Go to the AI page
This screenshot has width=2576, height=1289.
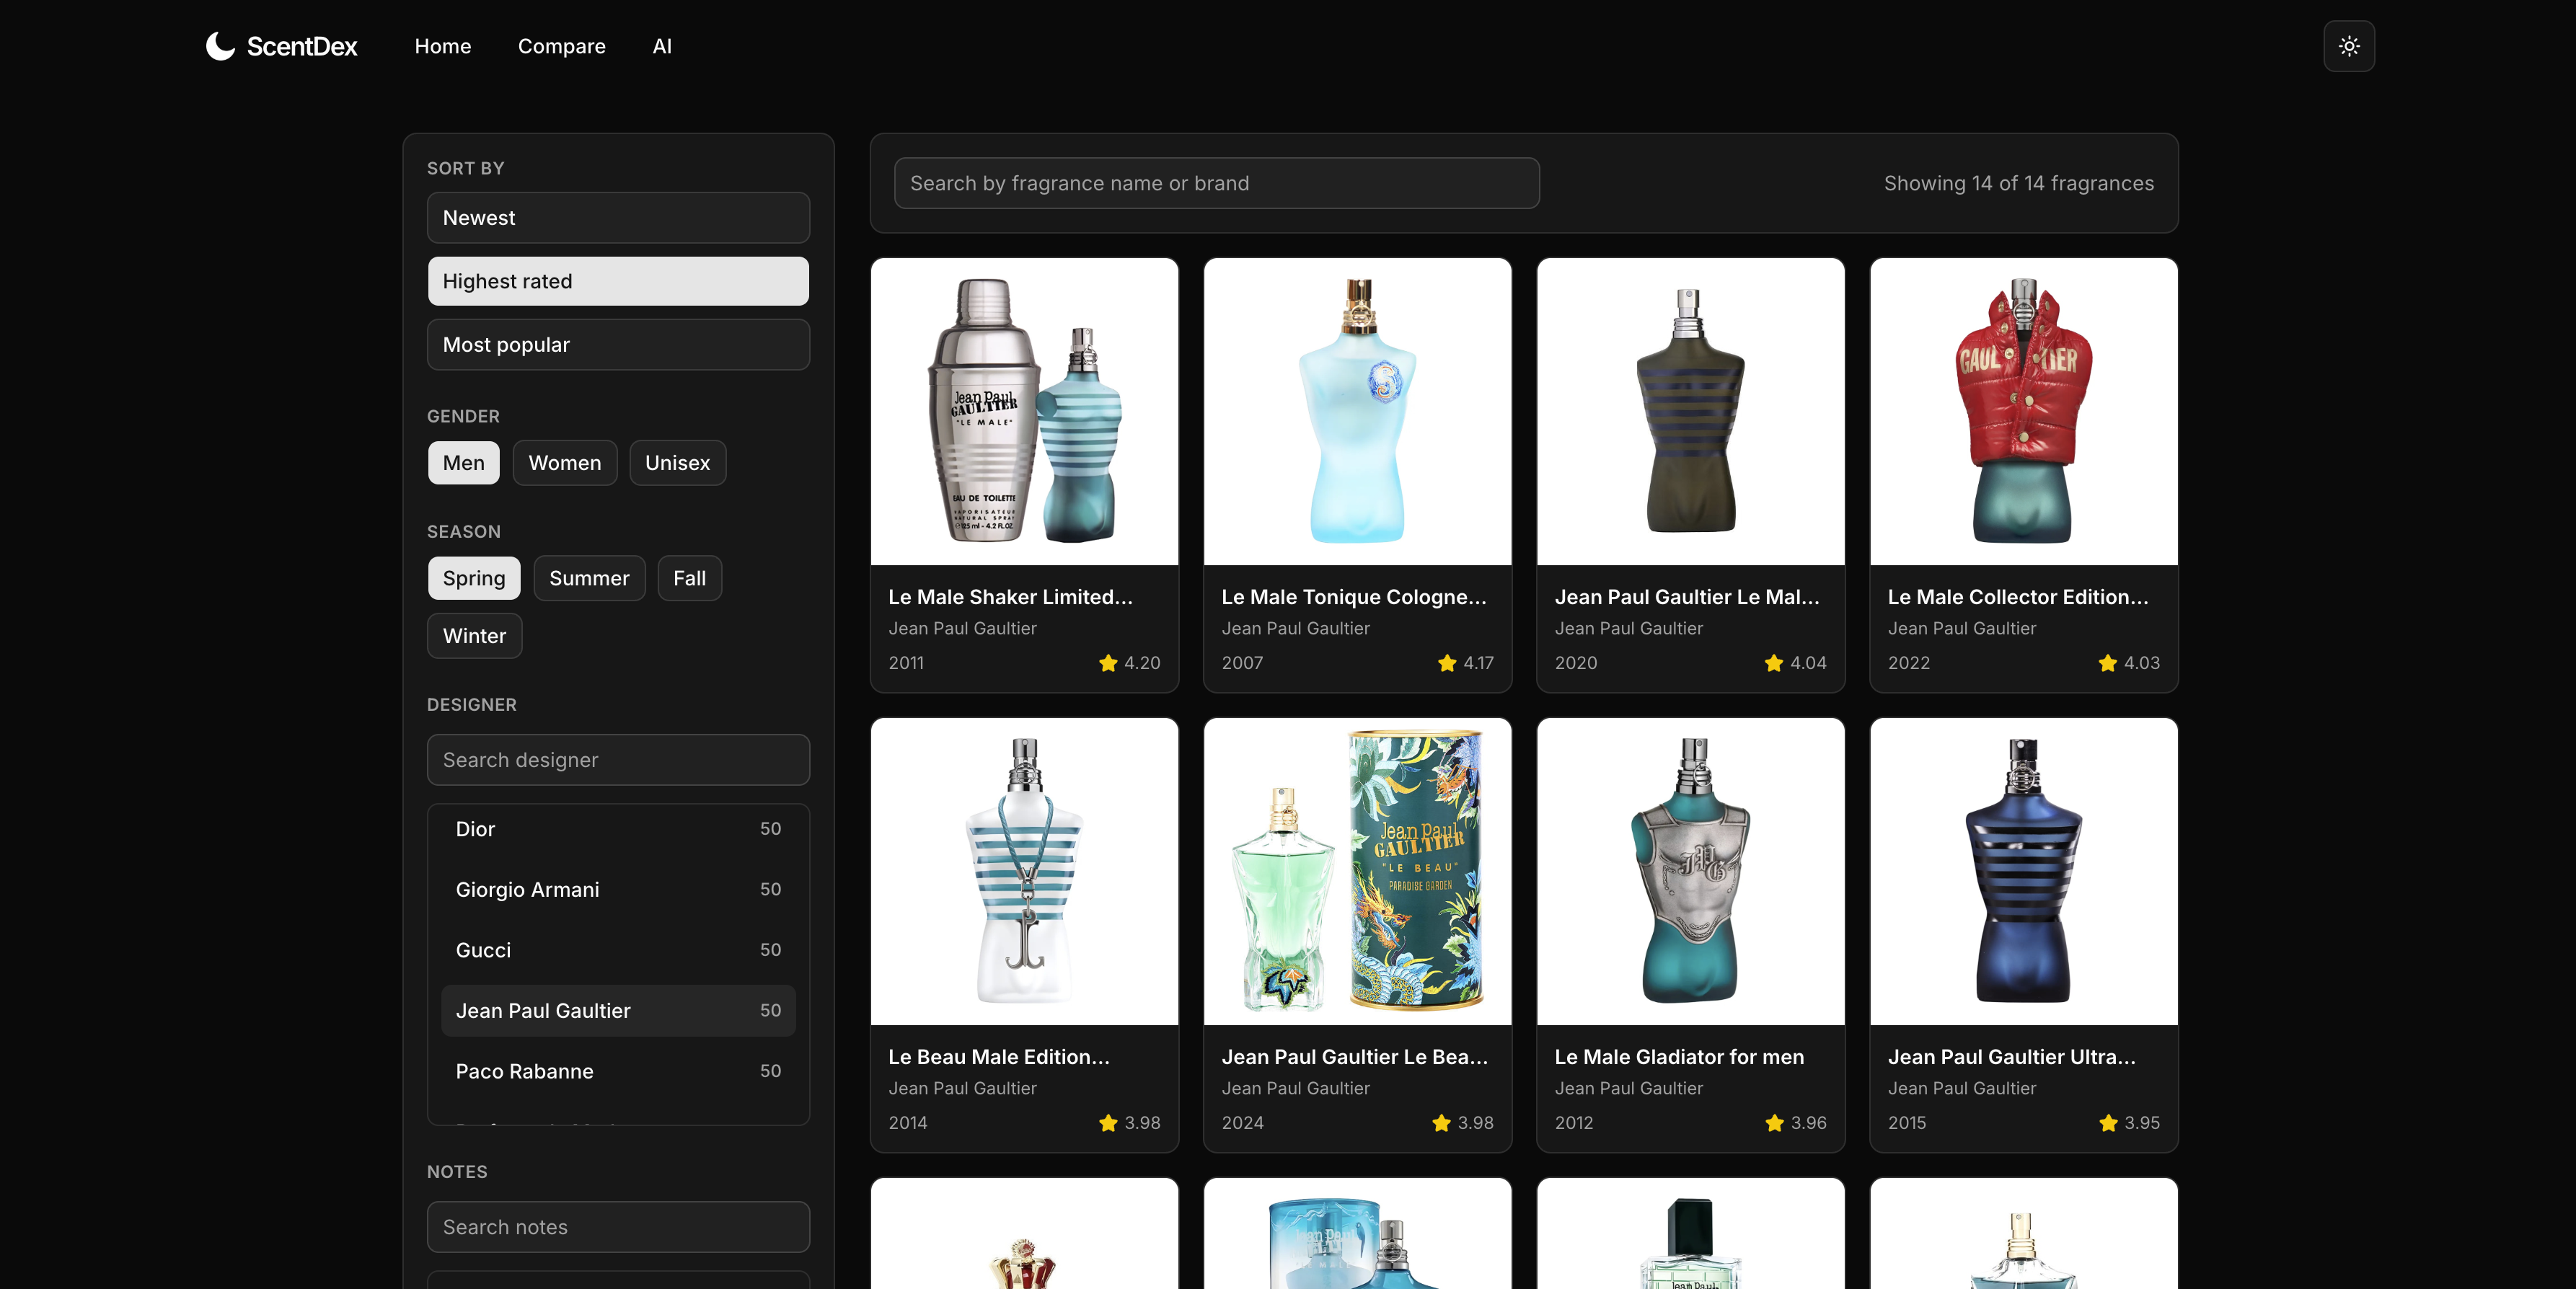[x=661, y=46]
